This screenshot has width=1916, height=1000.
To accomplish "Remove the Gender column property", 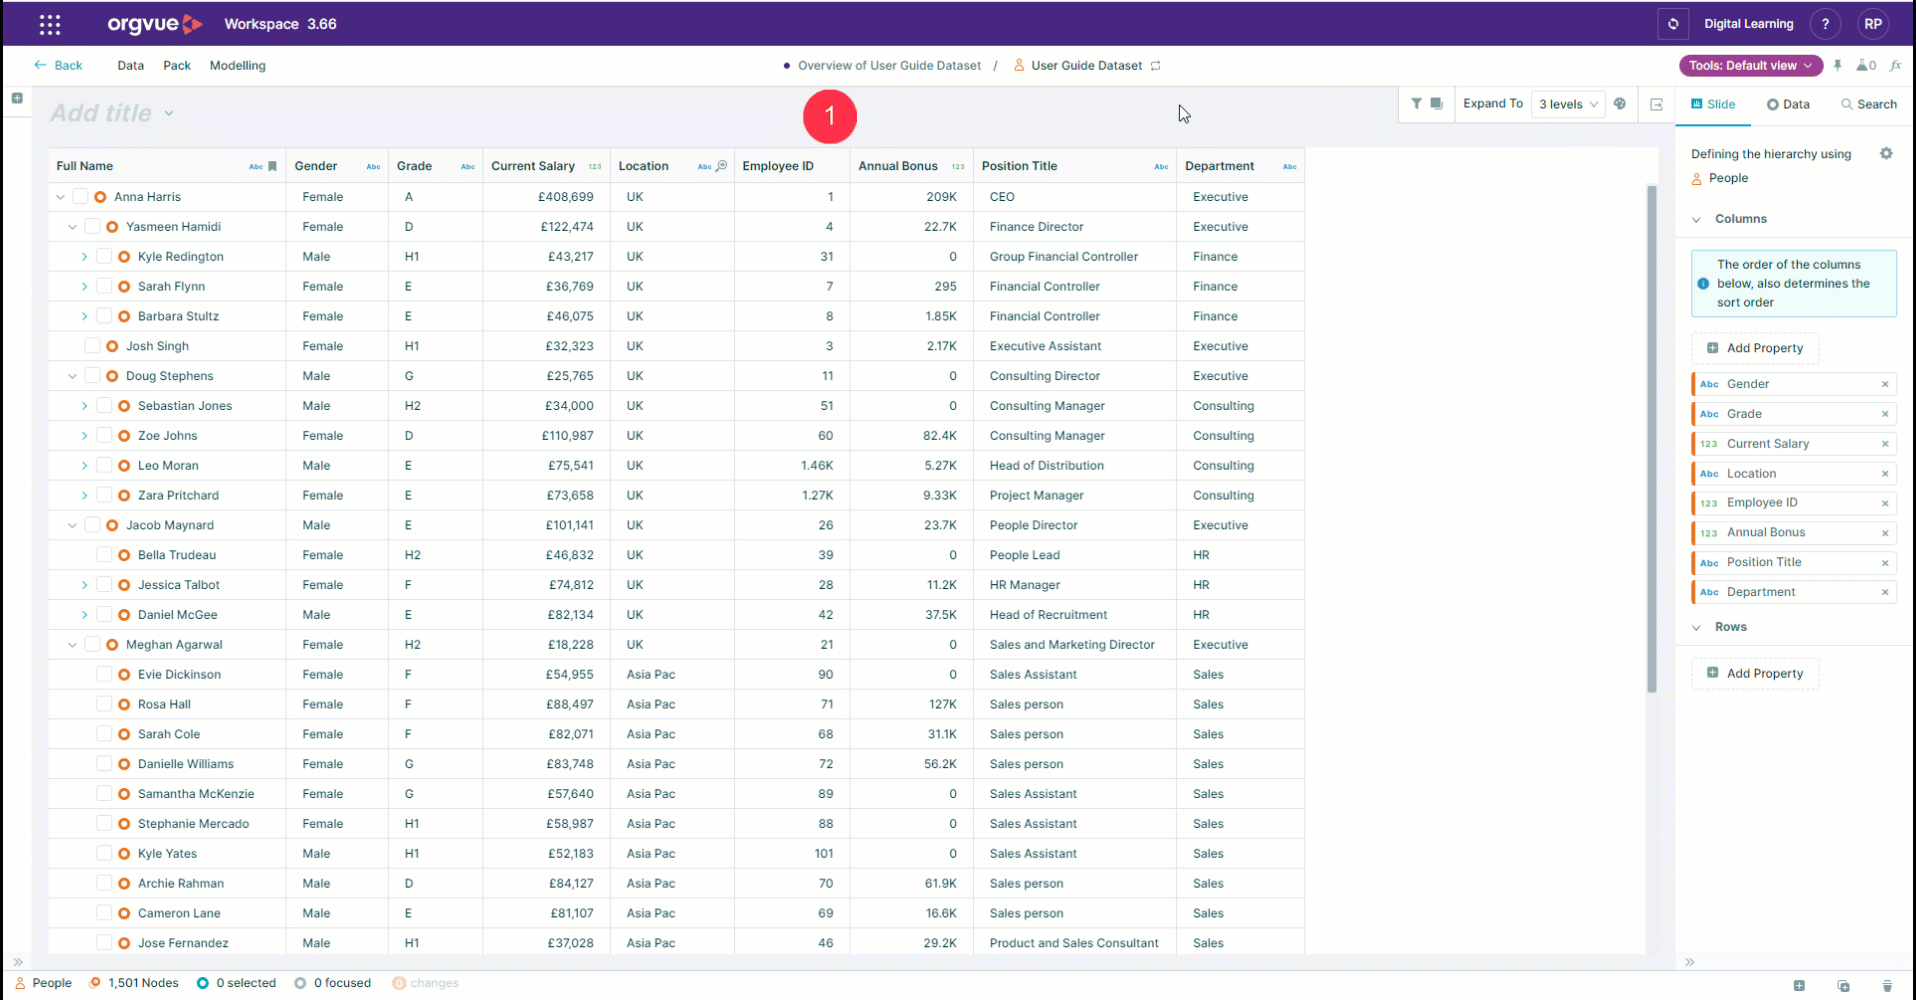I will [x=1885, y=384].
